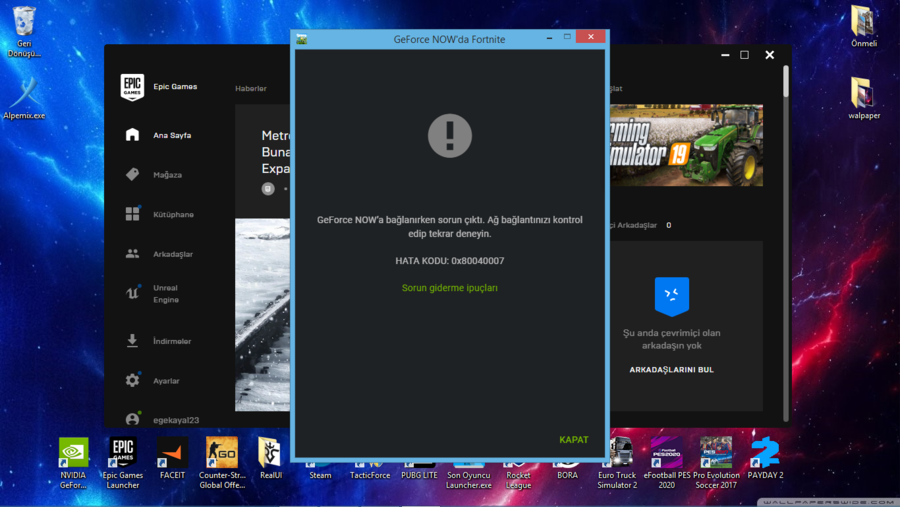The image size is (900, 507).
Task: Click the Epic Games logo in launcher
Action: [132, 87]
